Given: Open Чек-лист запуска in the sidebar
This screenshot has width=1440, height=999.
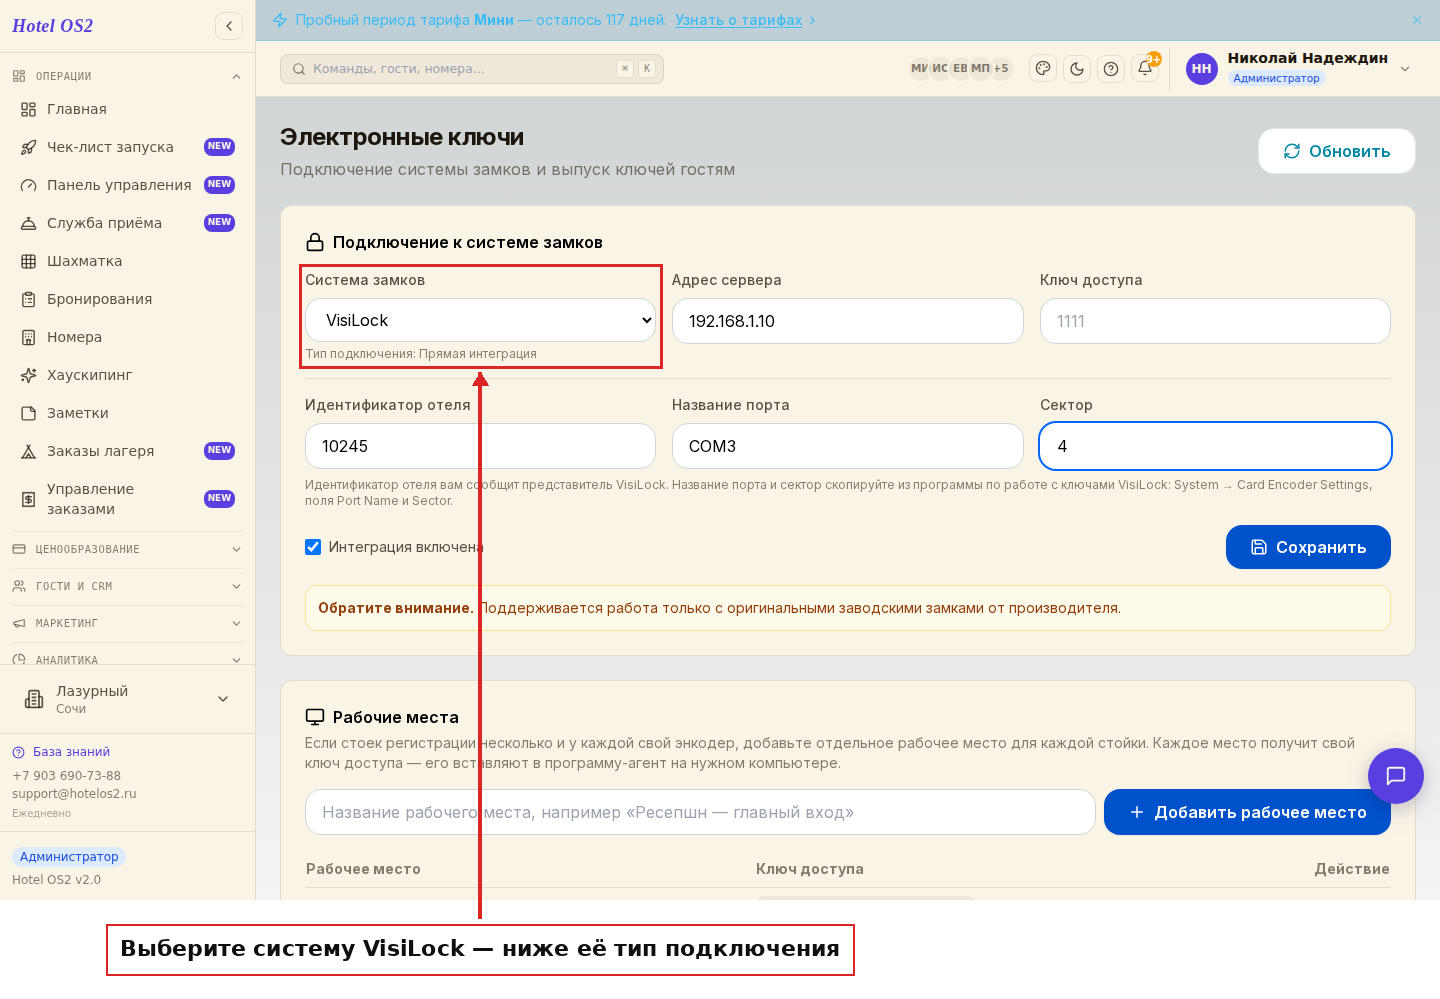Looking at the screenshot, I should [x=128, y=147].
